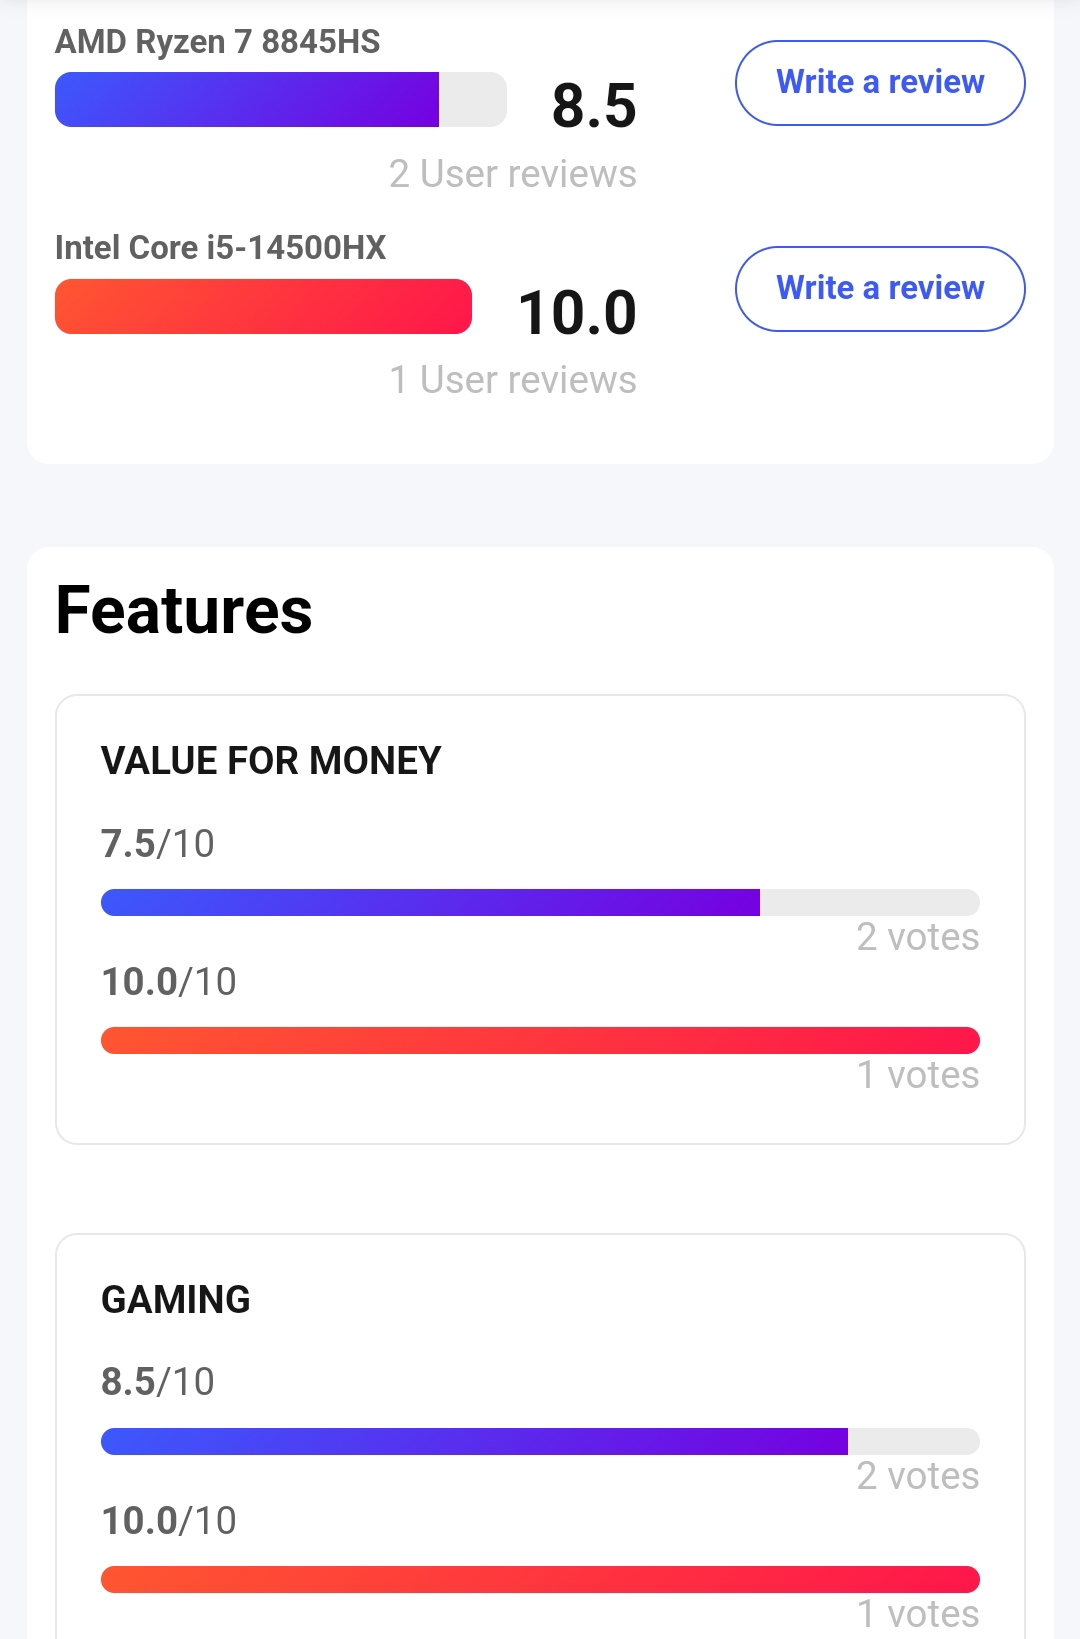Click the 1 votes label under Value for Money

tap(918, 1075)
